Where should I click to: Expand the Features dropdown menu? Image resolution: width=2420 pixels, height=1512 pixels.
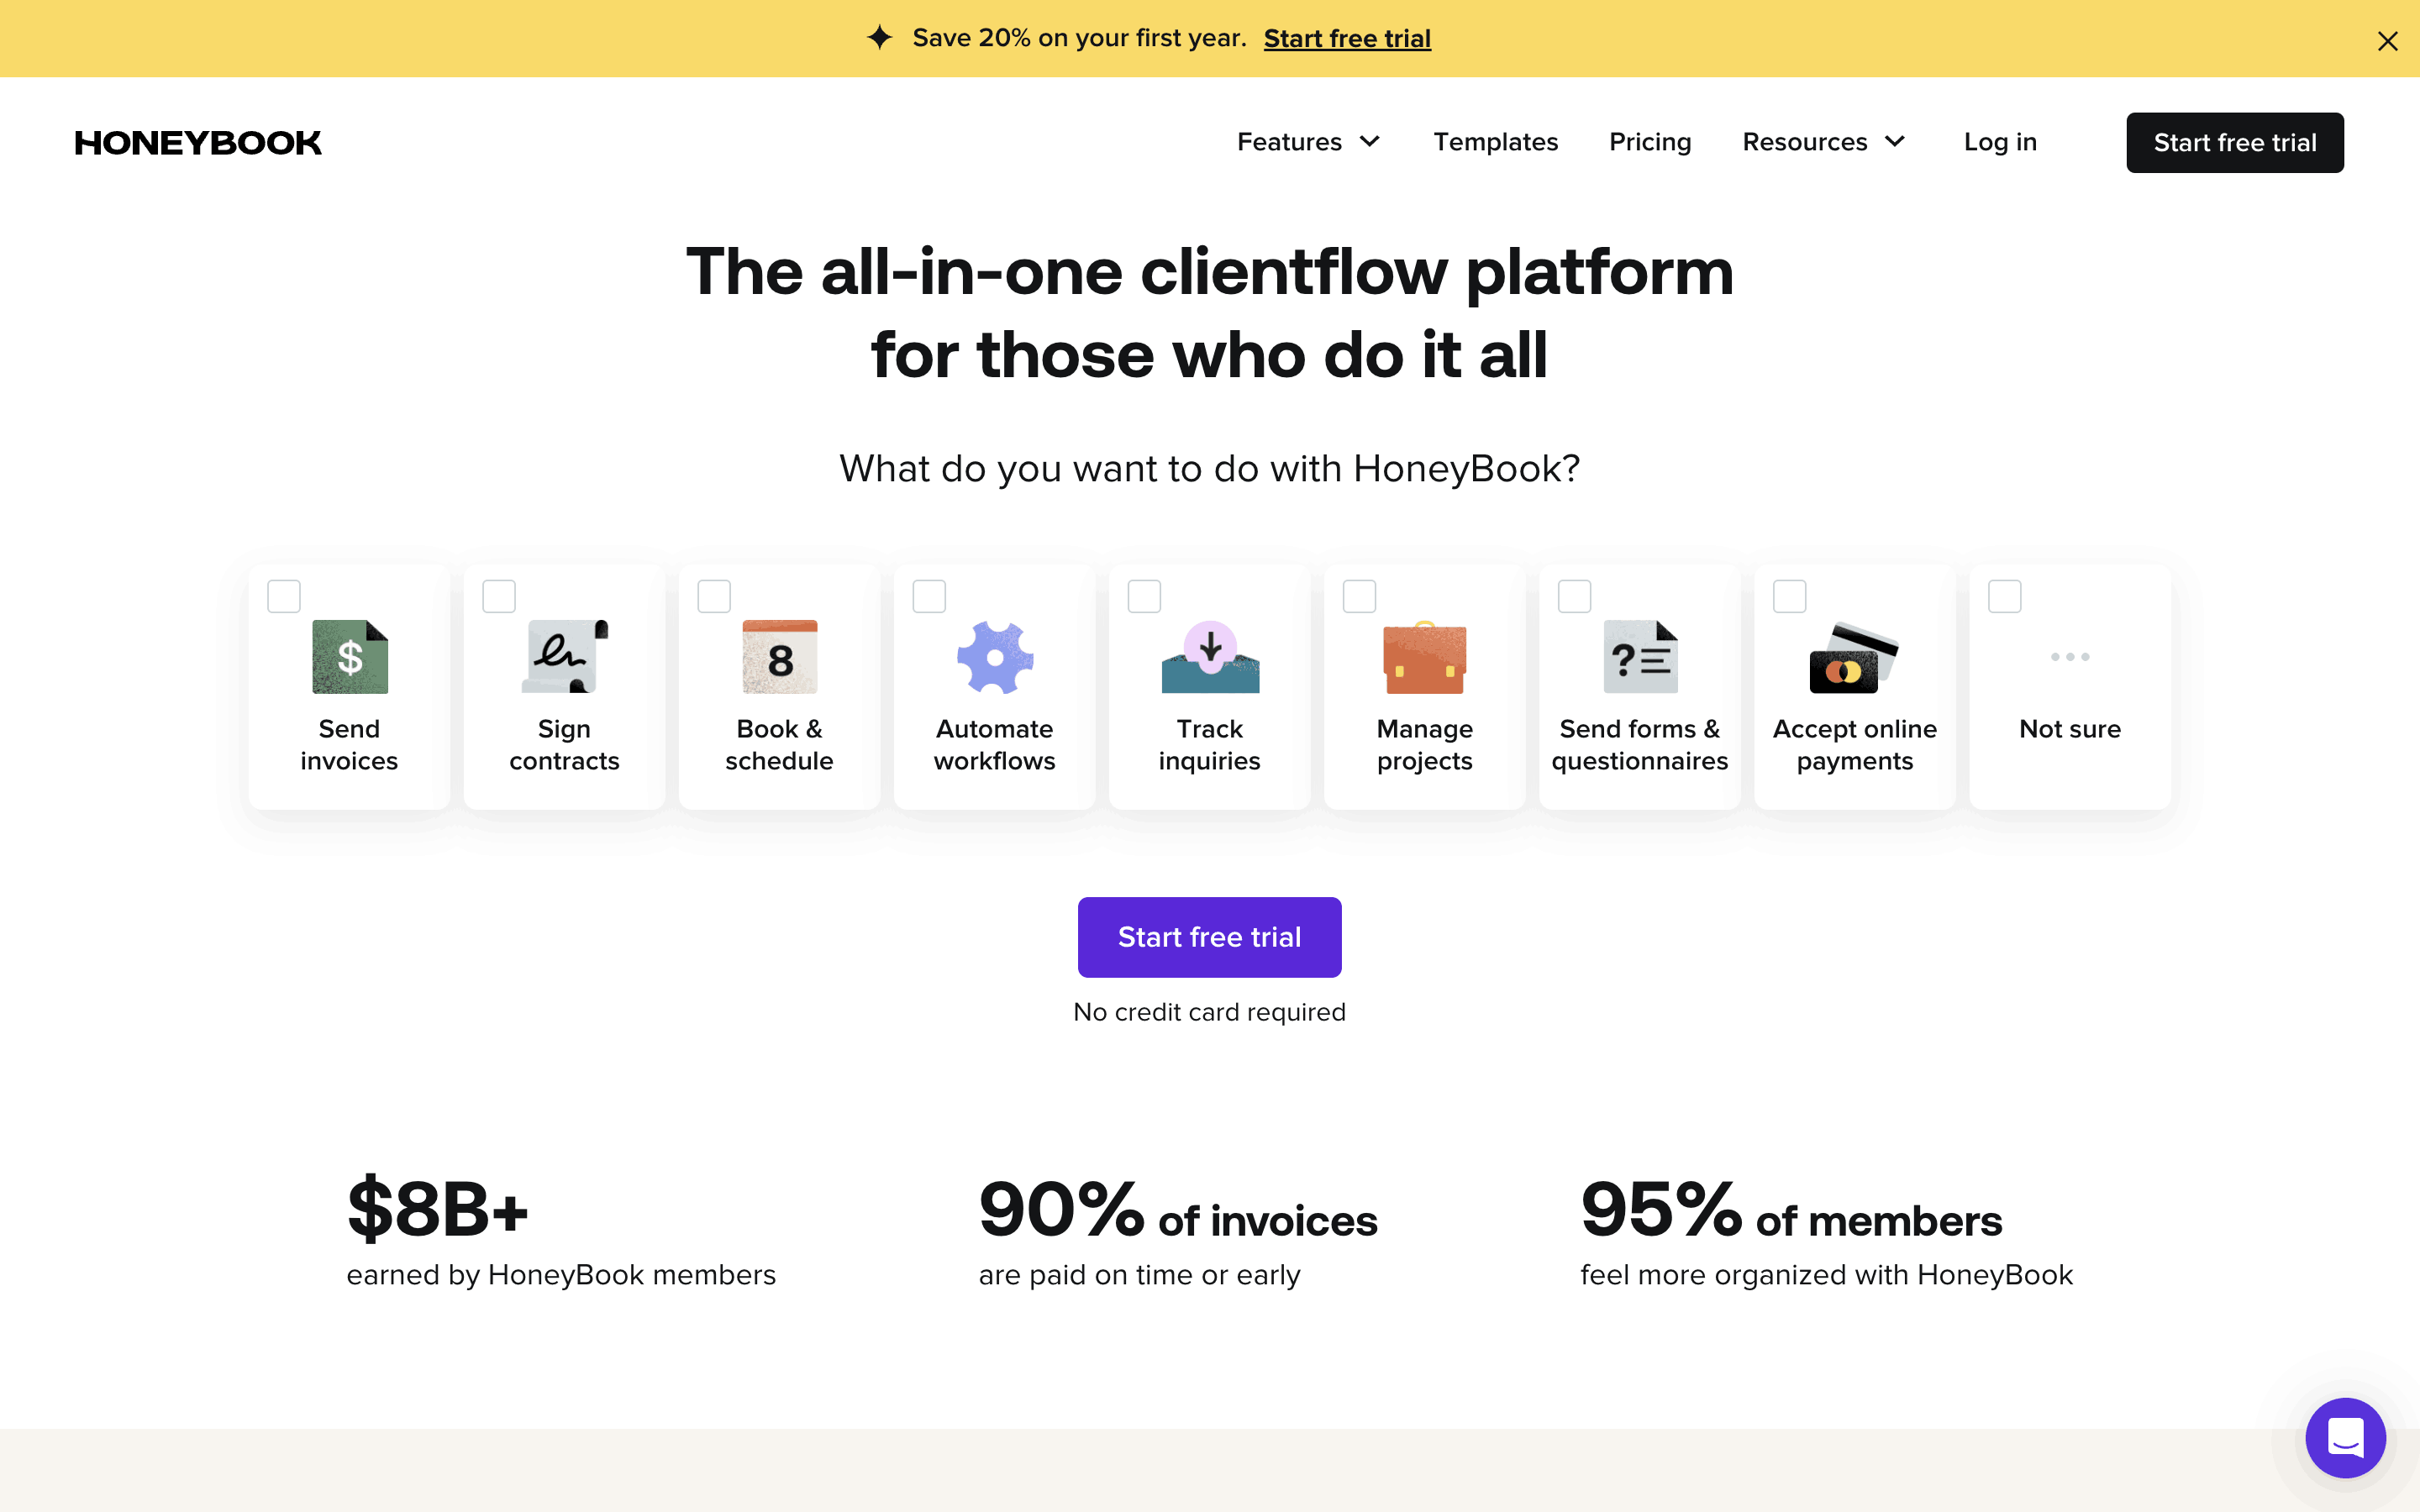tap(1308, 142)
